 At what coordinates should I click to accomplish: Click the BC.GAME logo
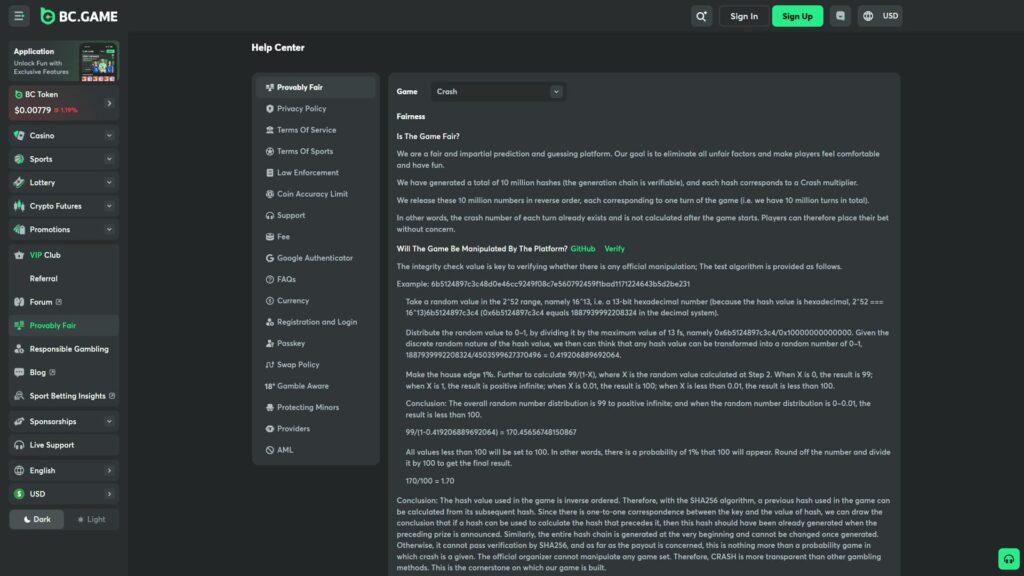[79, 16]
